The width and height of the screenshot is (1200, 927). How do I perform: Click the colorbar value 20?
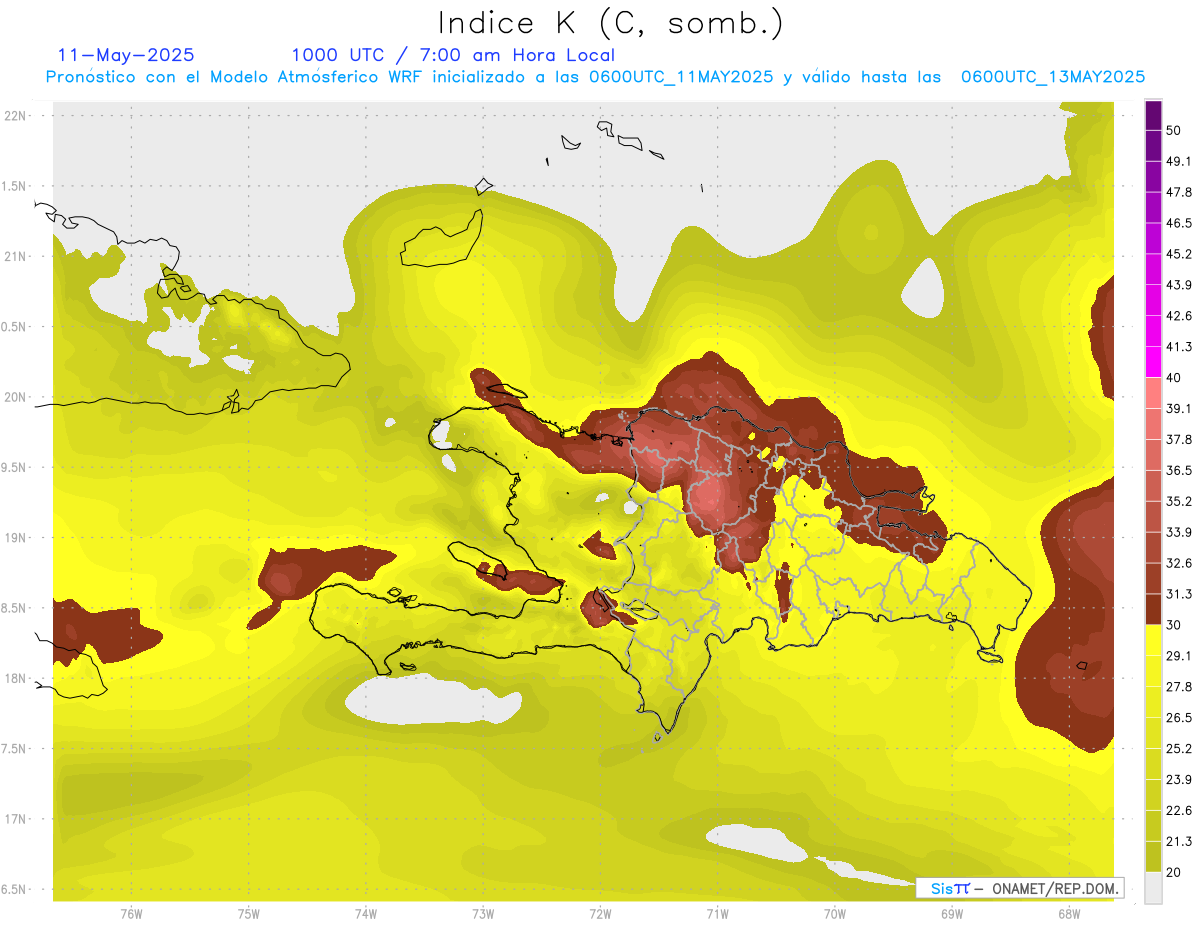(1174, 872)
